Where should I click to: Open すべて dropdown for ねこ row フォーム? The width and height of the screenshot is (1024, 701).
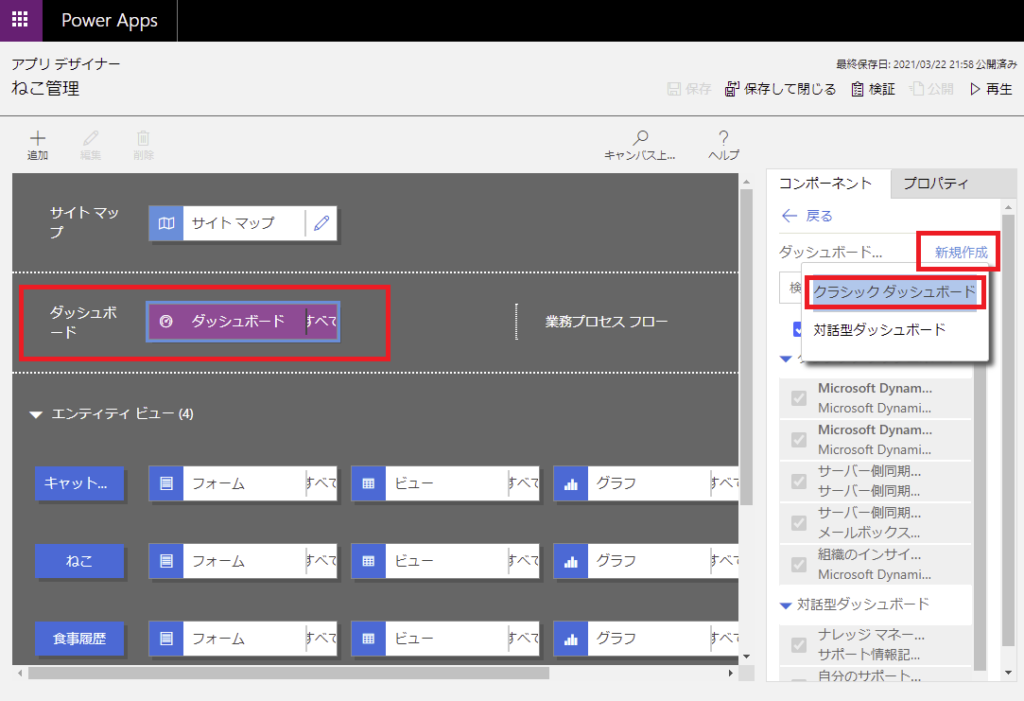(x=321, y=561)
